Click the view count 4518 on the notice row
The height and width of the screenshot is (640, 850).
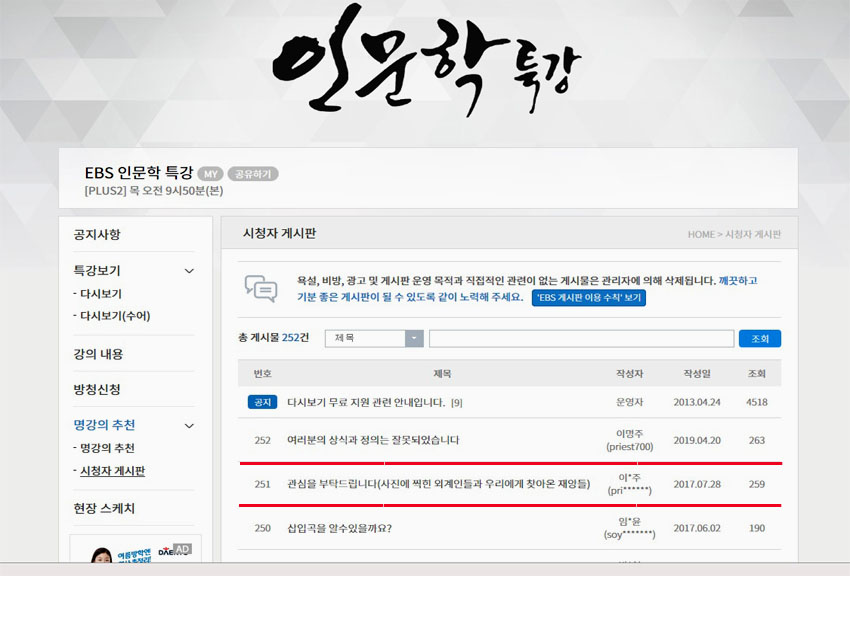pos(757,402)
